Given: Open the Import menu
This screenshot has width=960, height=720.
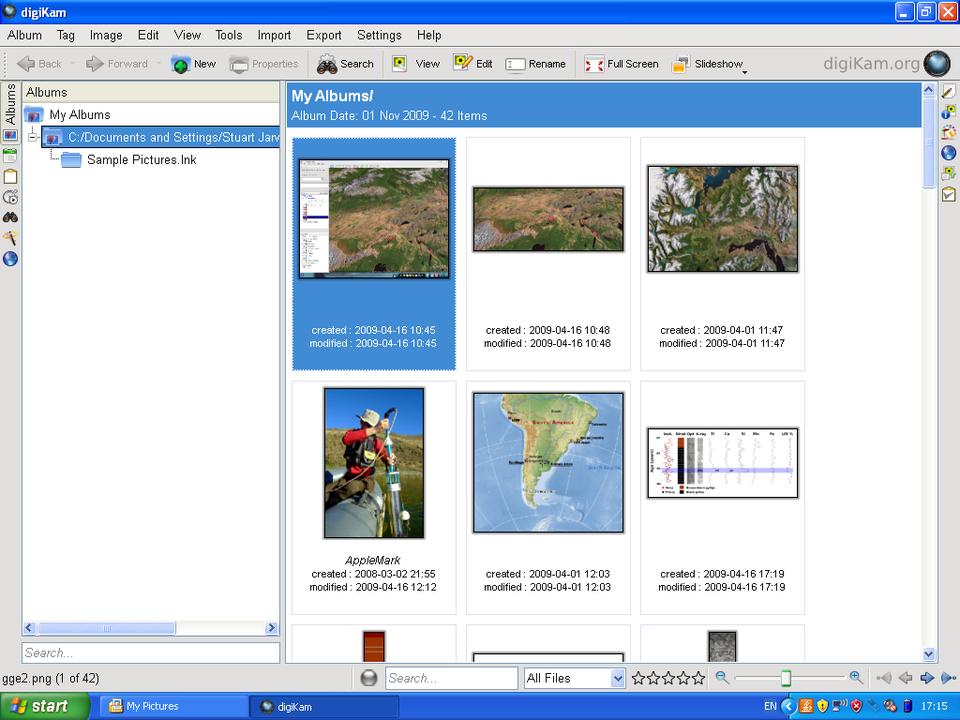Looking at the screenshot, I should coord(274,35).
